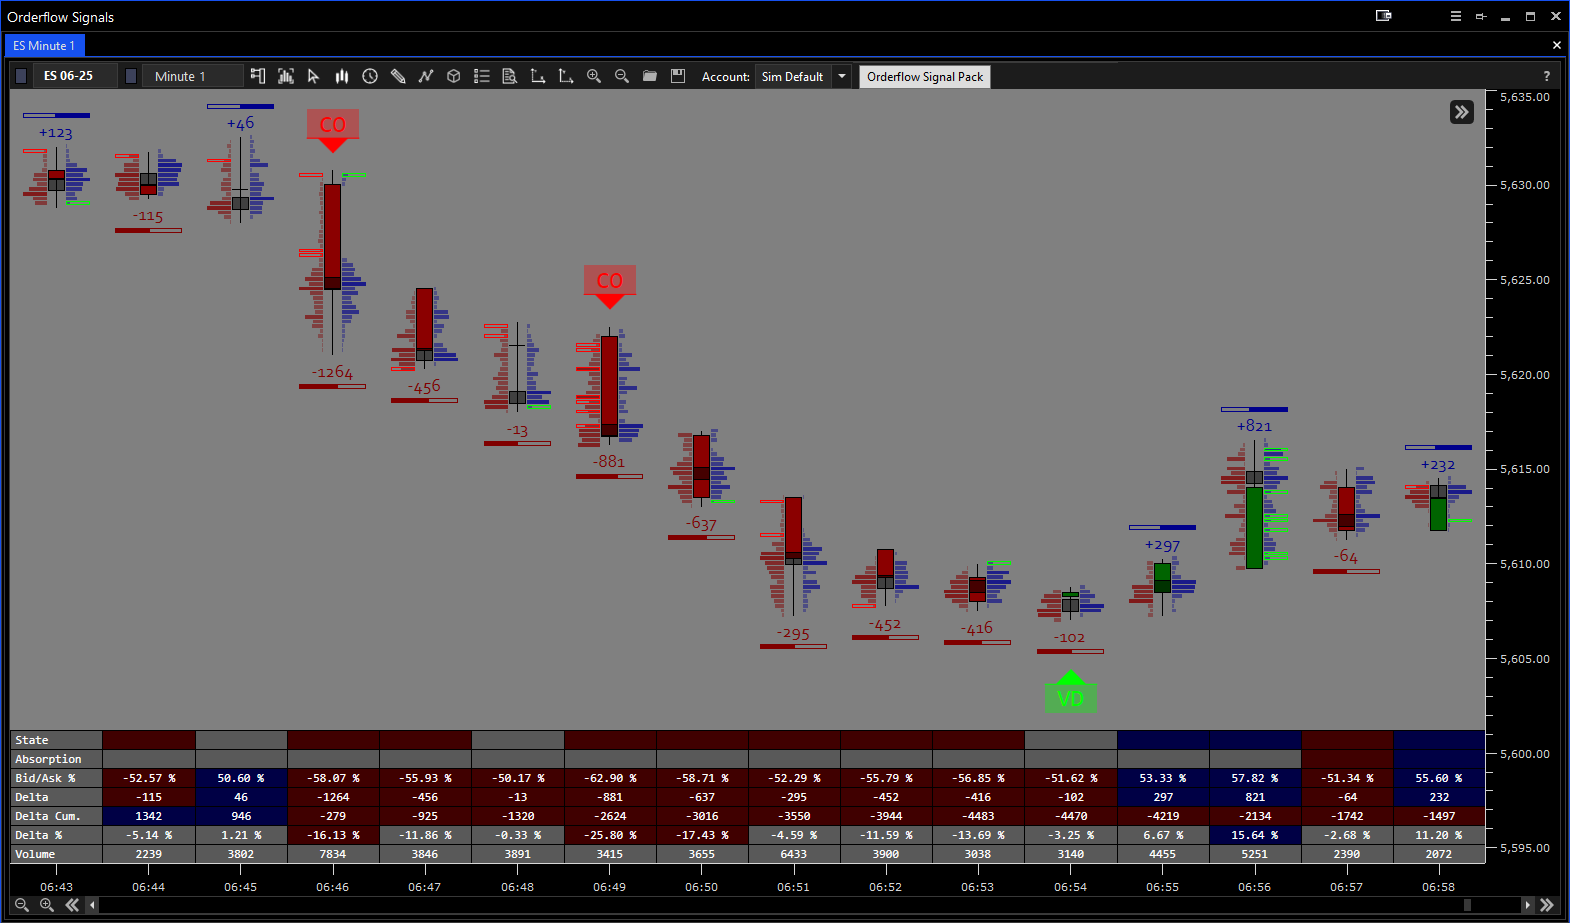Viewport: 1570px width, 923px height.
Task: Click Bid/Ask cell -62.90 %
Action: pos(610,778)
